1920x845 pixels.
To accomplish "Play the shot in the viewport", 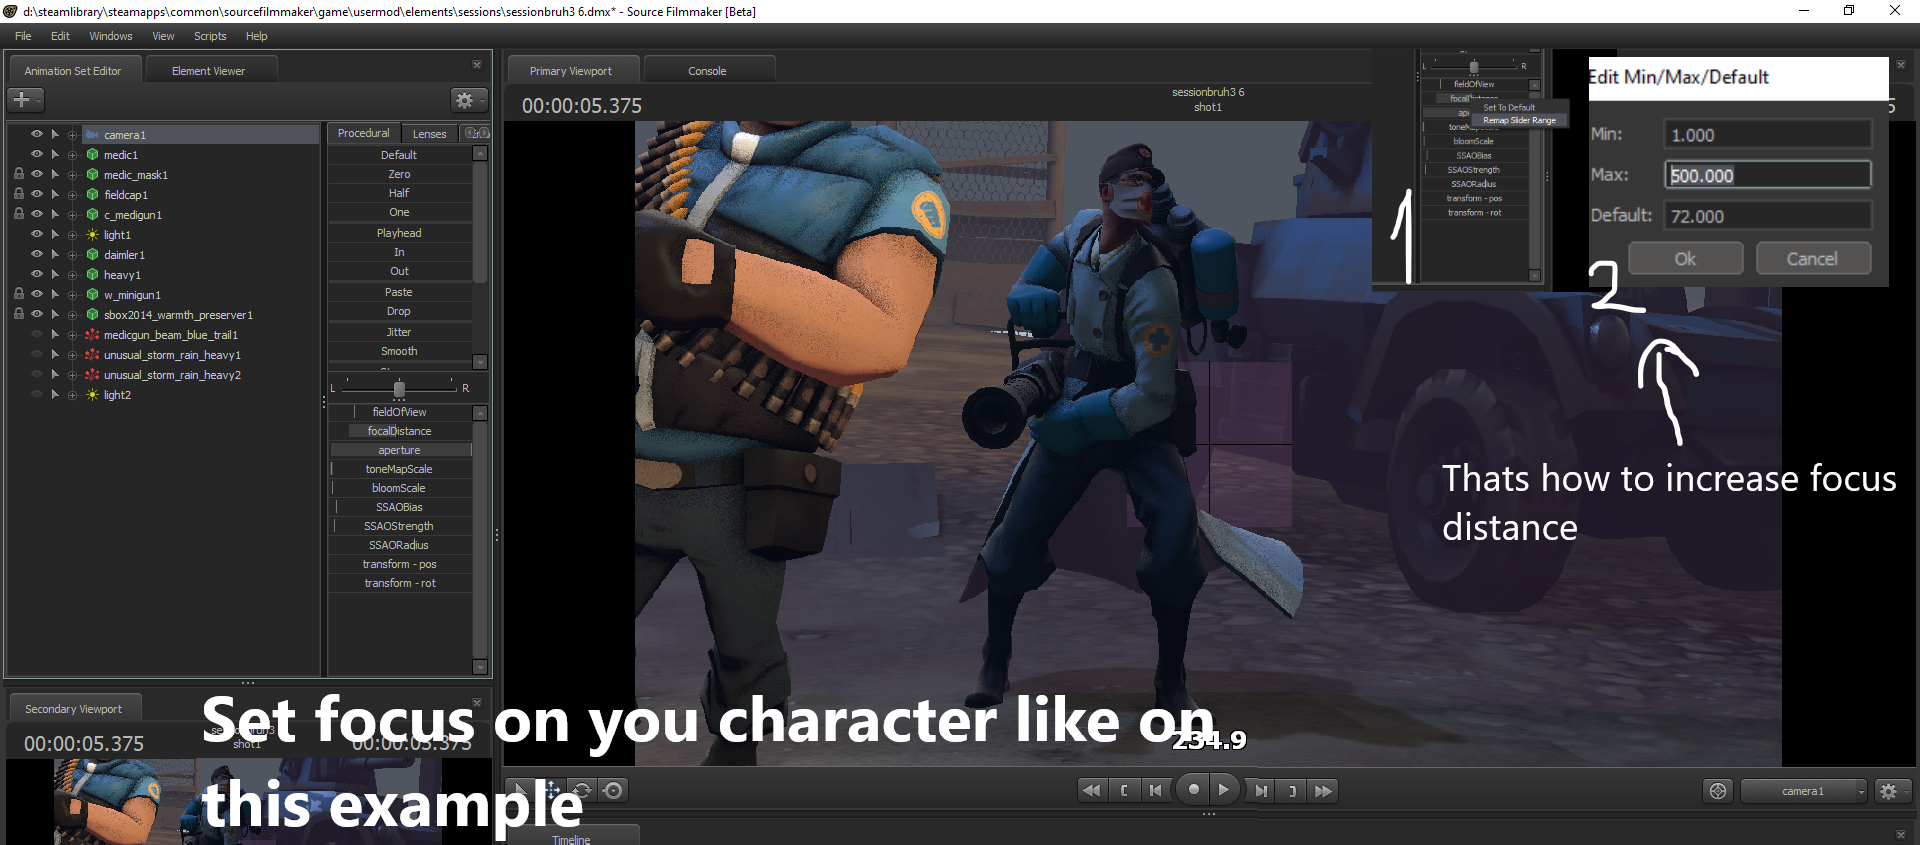I will pos(1224,789).
